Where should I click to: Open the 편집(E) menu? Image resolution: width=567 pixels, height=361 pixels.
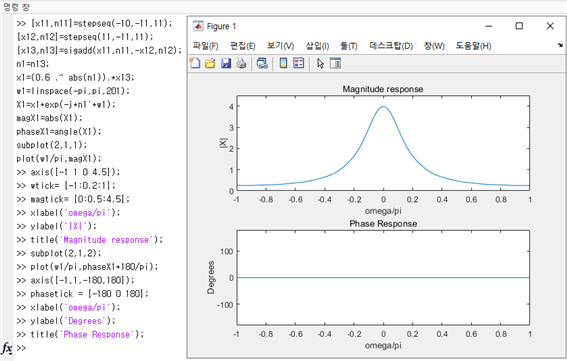[243, 46]
